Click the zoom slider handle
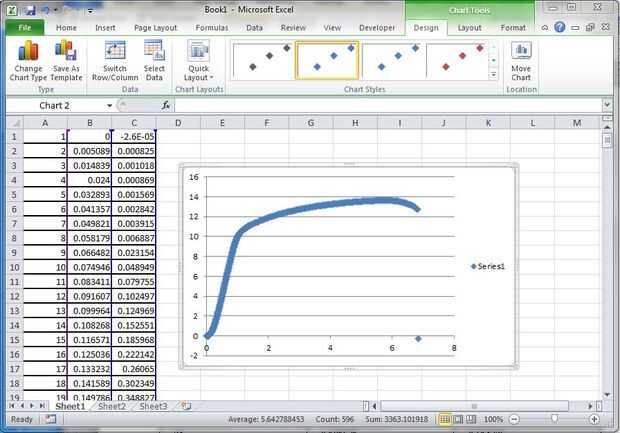 tap(554, 419)
